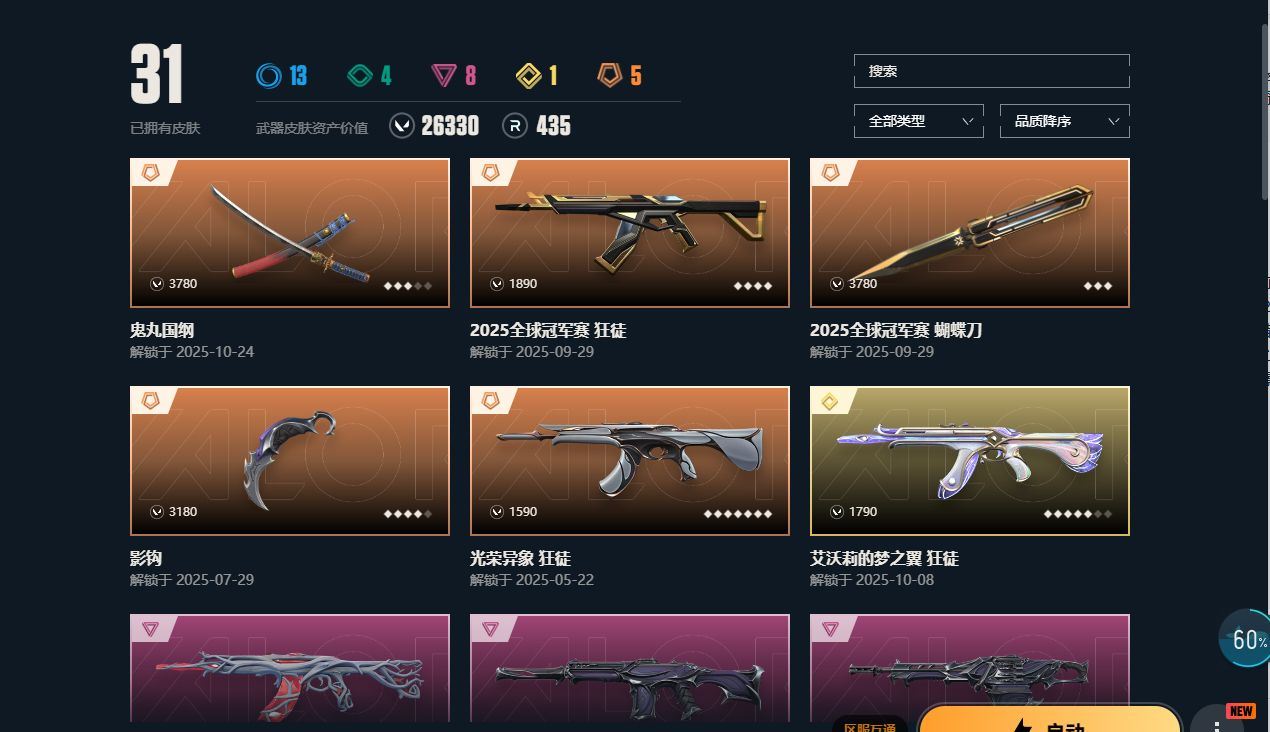Viewport: 1270px width, 732px height.
Task: Select the 鬼丸国纲 katana skin thumbnail
Action: (x=290, y=233)
